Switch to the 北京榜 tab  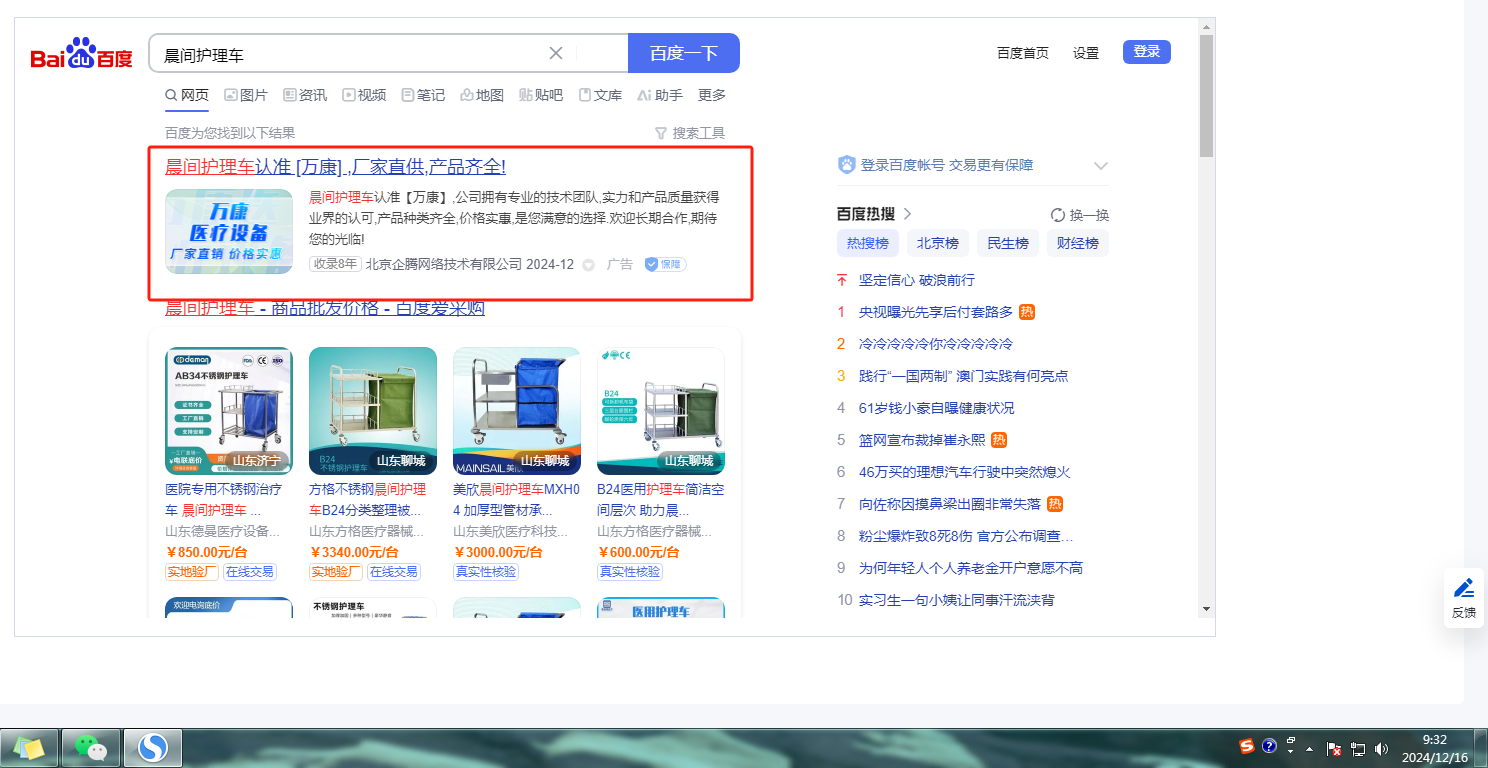coord(938,243)
